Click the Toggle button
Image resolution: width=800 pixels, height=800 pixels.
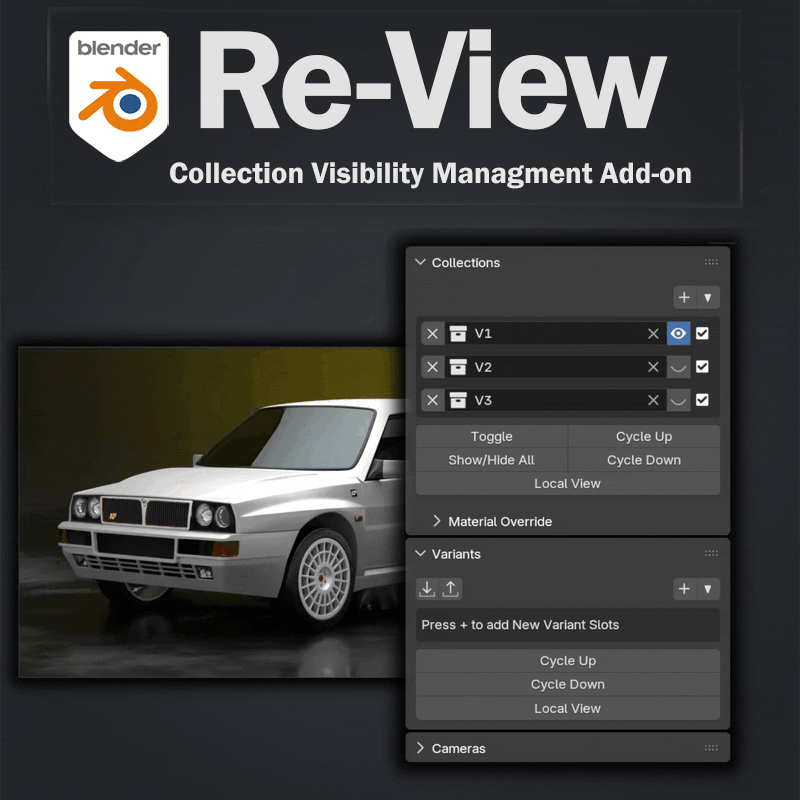pos(492,437)
